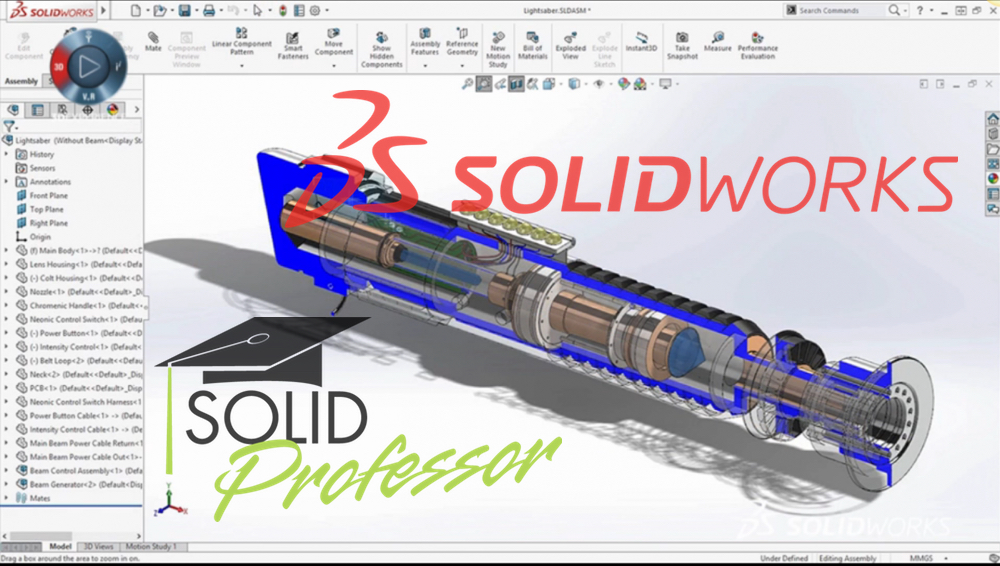Select the Origin item

click(40, 237)
